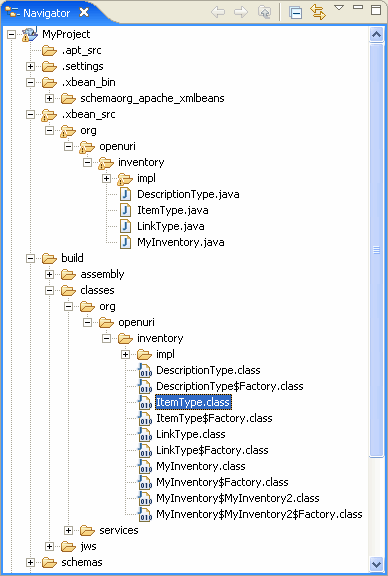Click the LinkType$Factory.class binary icon
Viewport: 388px width, 576px height.
tap(145, 451)
